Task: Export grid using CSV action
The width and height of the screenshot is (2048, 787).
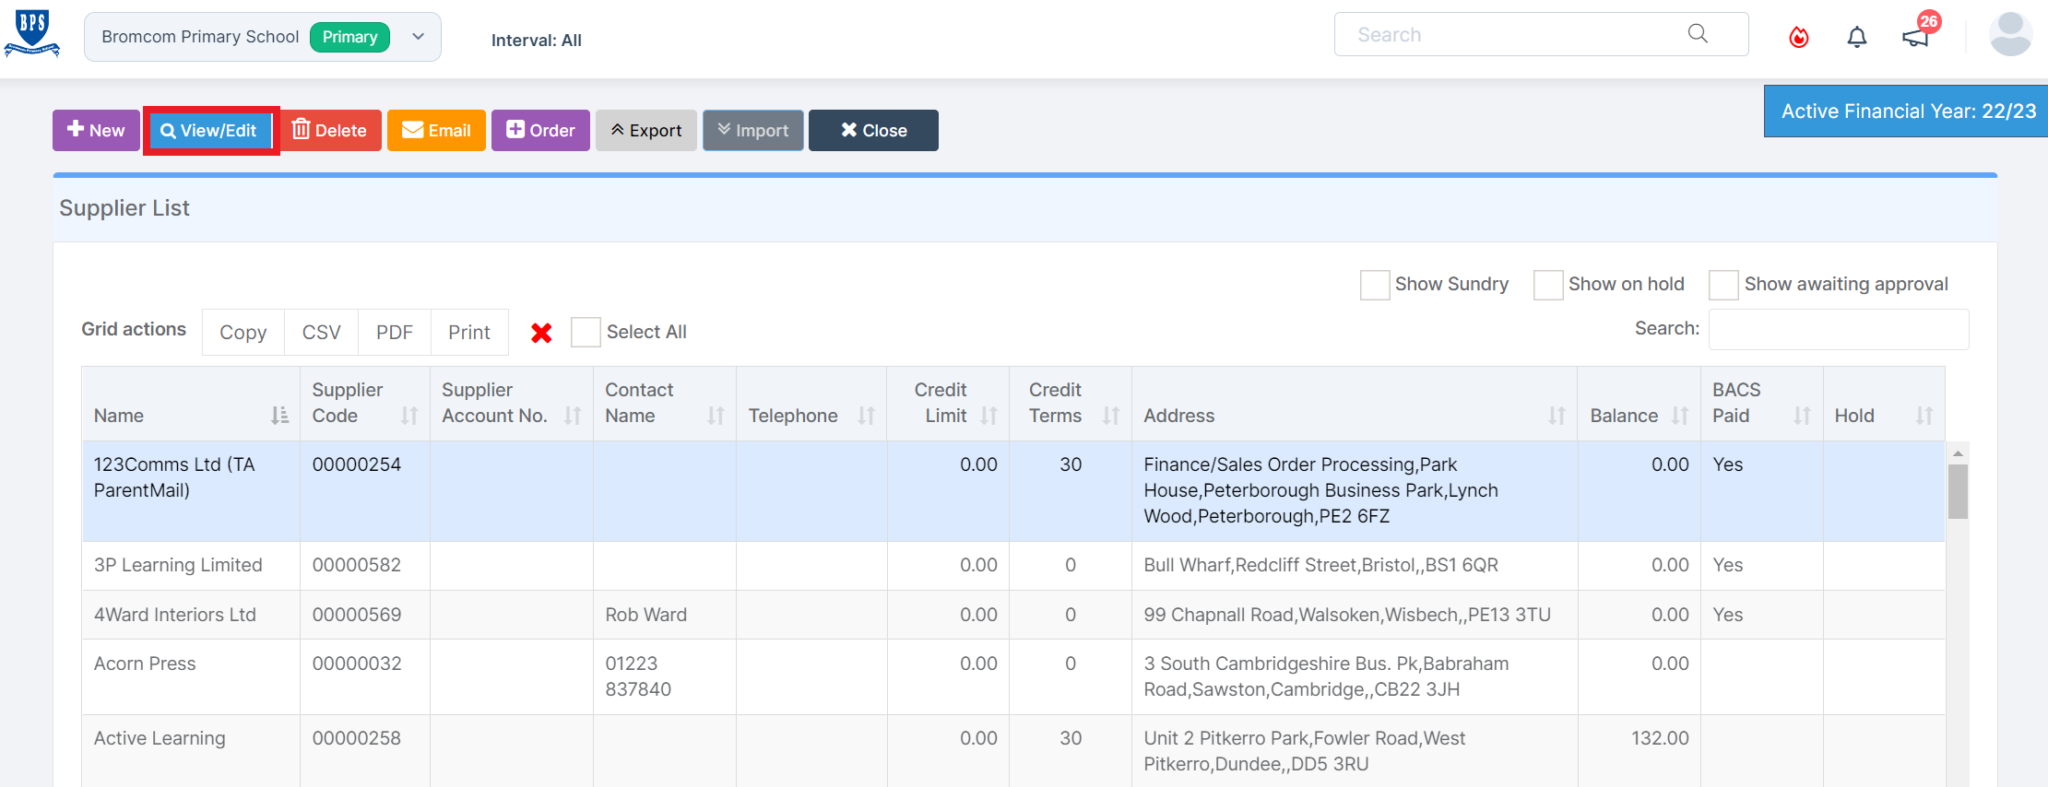Action: tap(321, 332)
